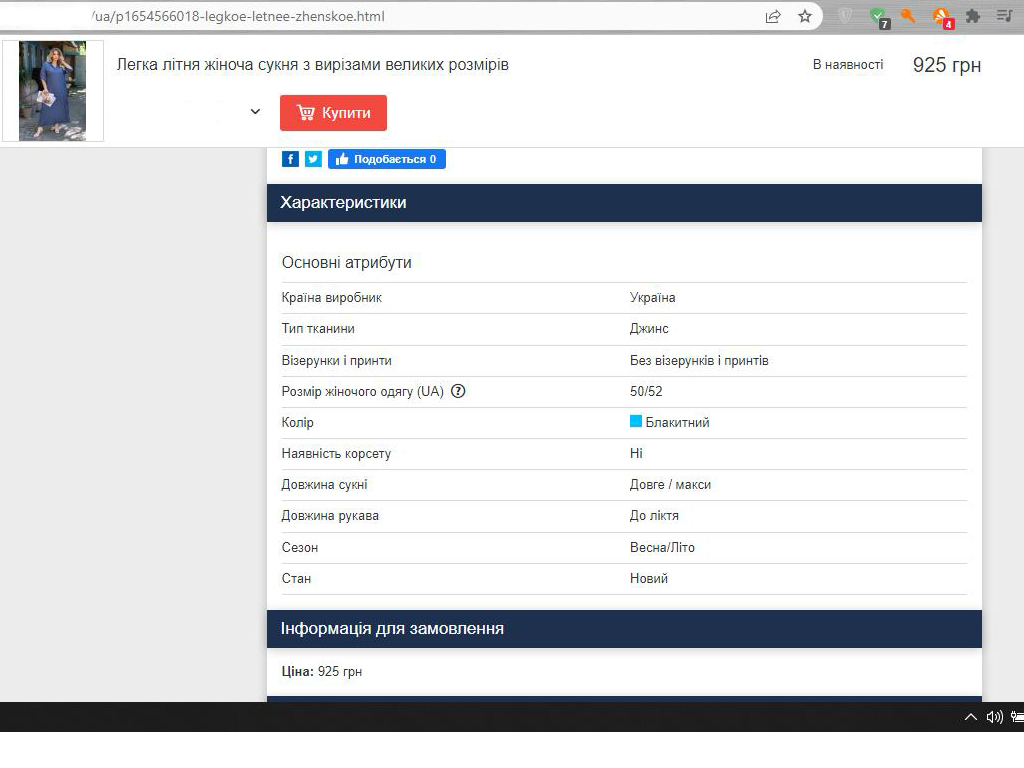Click the Новий condition value
This screenshot has height=768, width=1024.
[x=648, y=579]
